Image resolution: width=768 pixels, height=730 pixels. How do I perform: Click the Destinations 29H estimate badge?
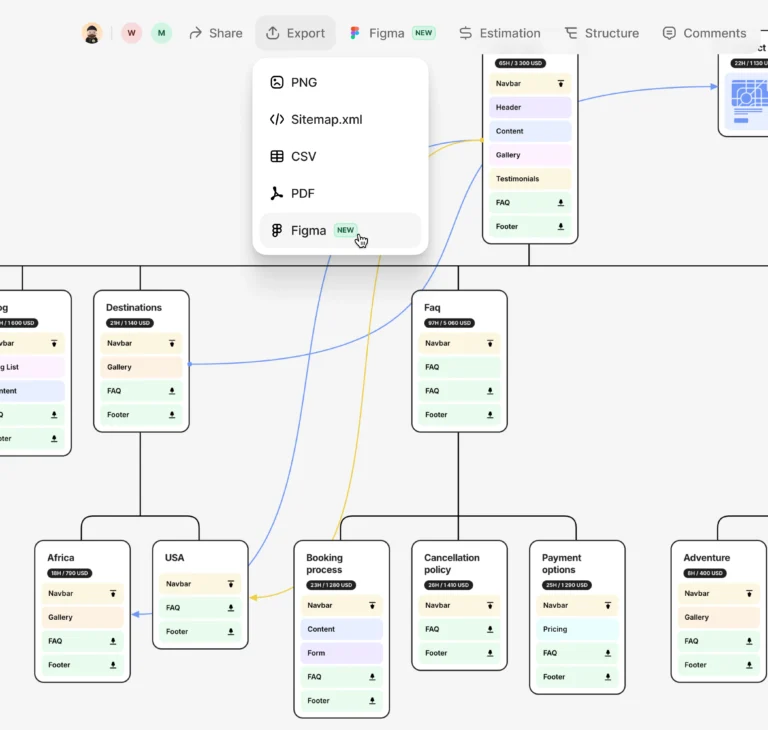(x=130, y=323)
